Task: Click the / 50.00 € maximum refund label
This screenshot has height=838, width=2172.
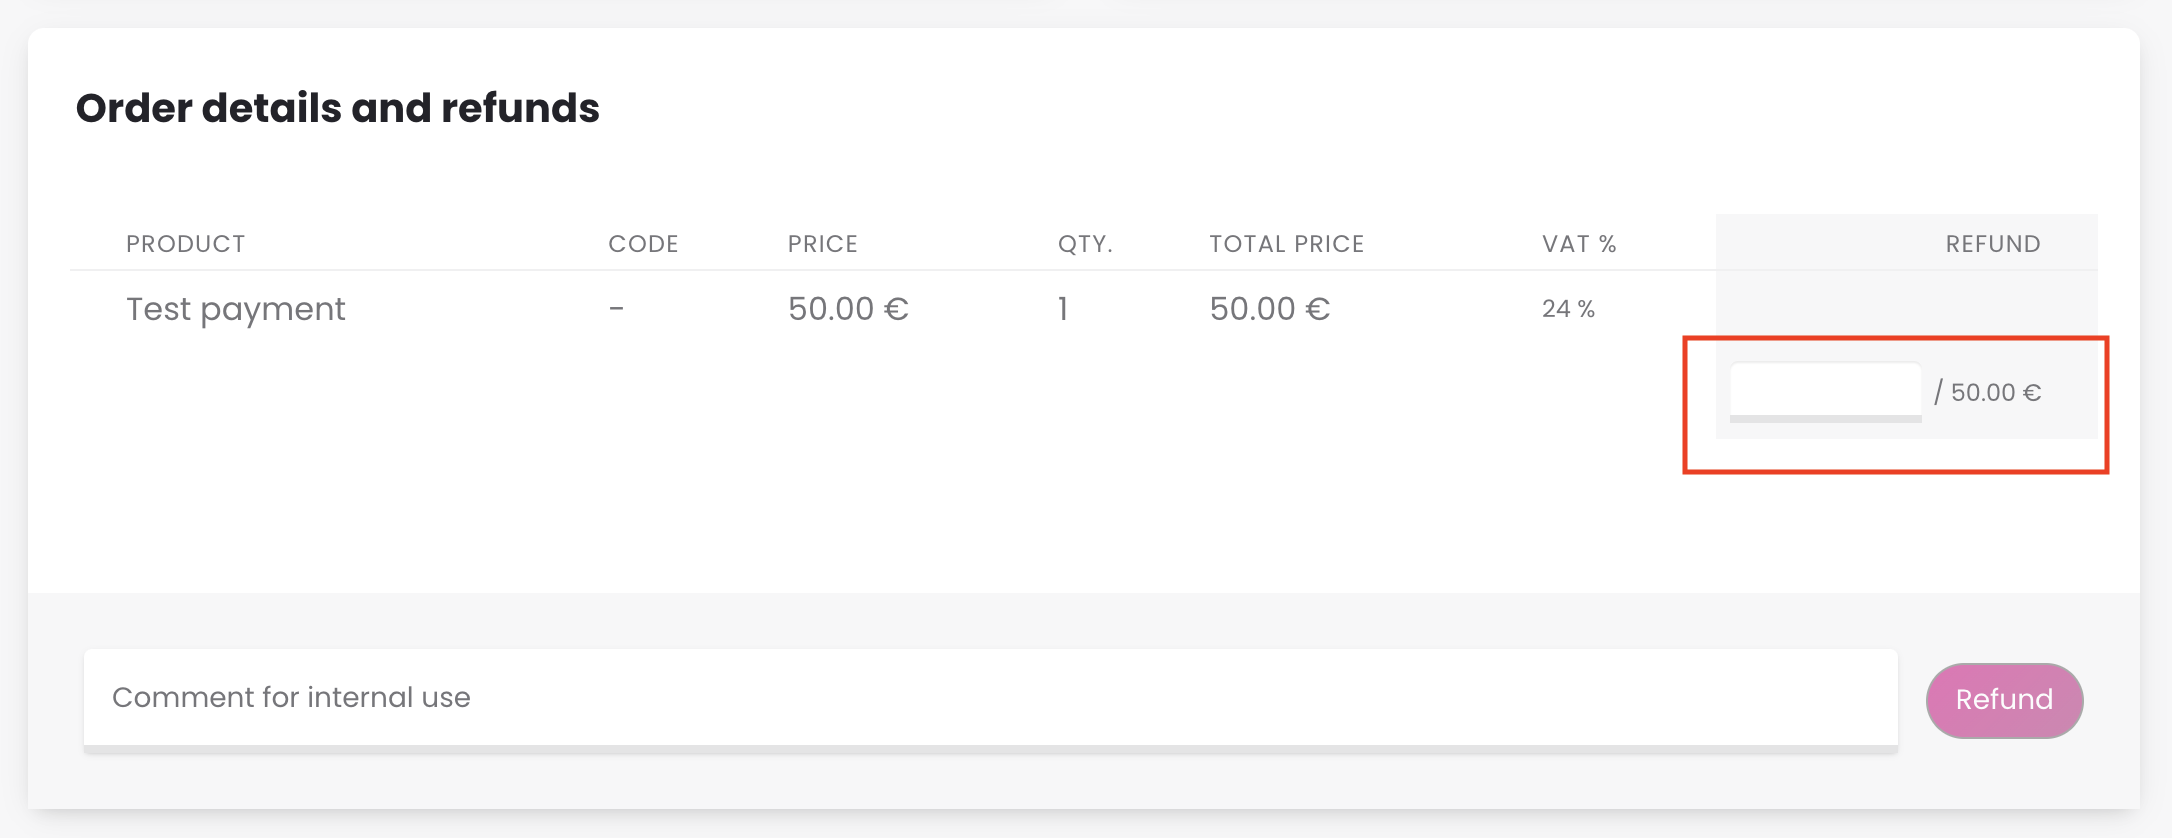Action: pos(1988,392)
